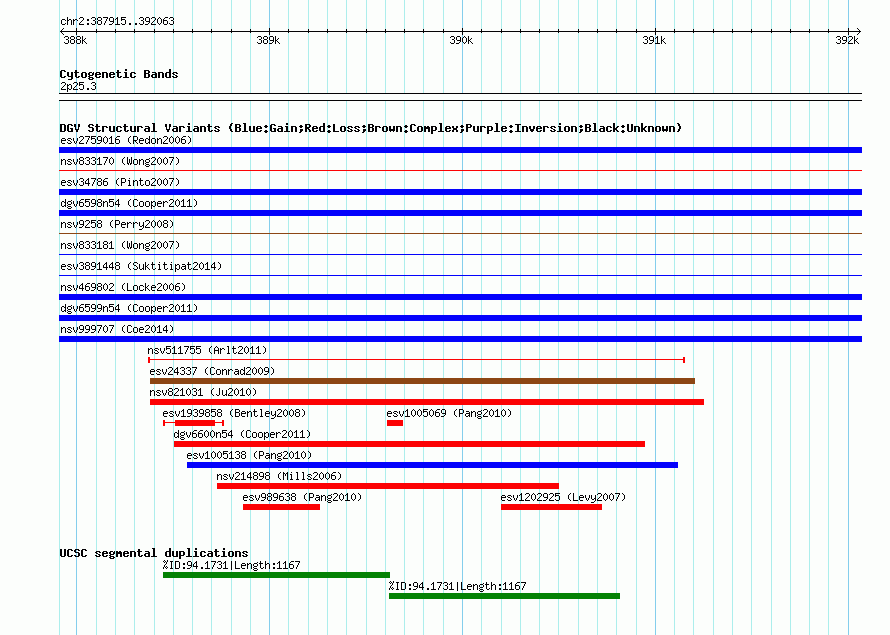Click the esv1202925 (Levy2007) text label

coord(563,497)
